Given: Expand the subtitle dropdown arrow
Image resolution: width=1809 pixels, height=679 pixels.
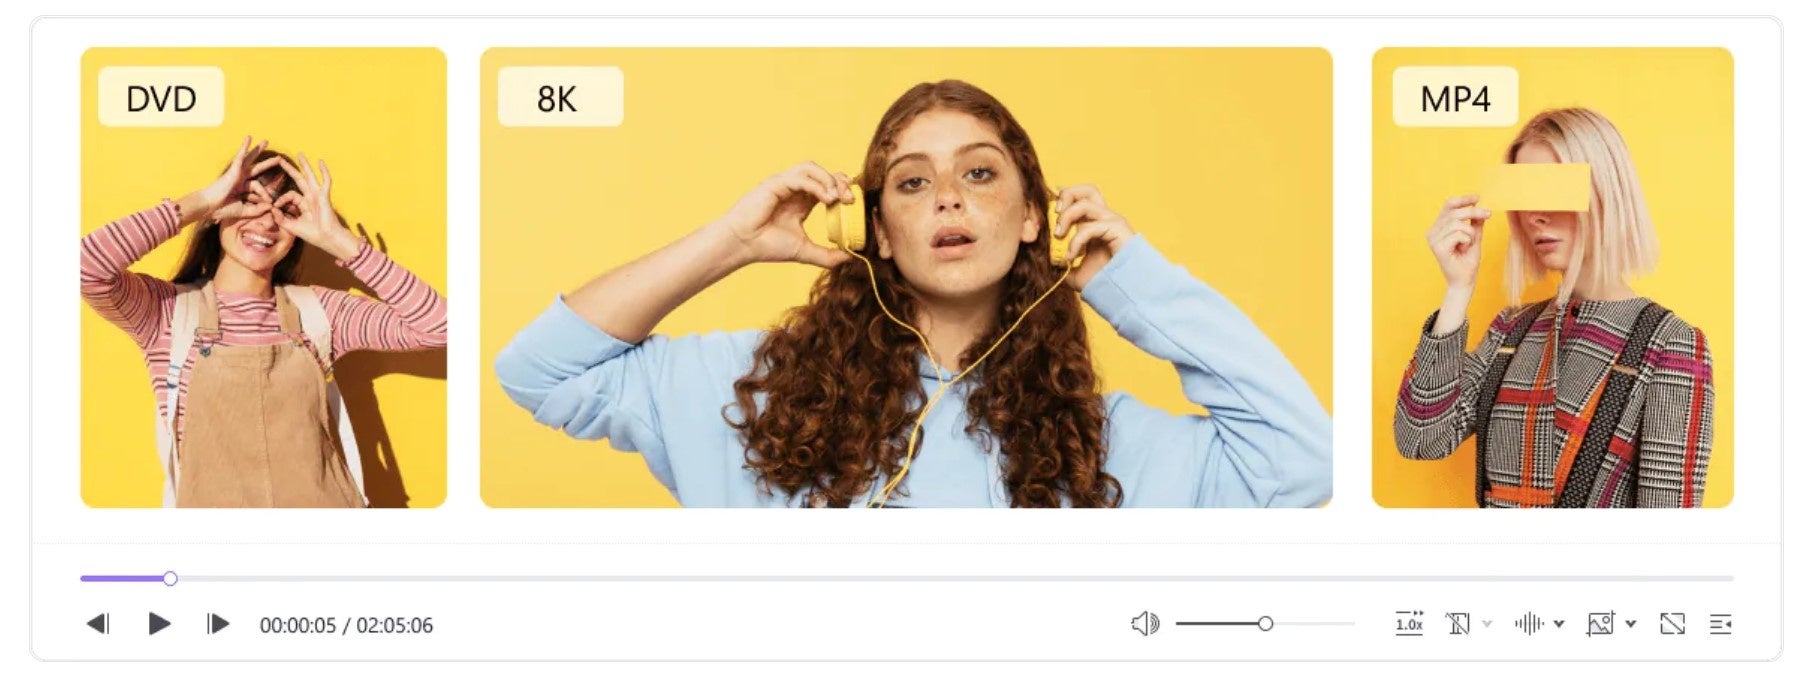Looking at the screenshot, I should pyautogui.click(x=1487, y=624).
